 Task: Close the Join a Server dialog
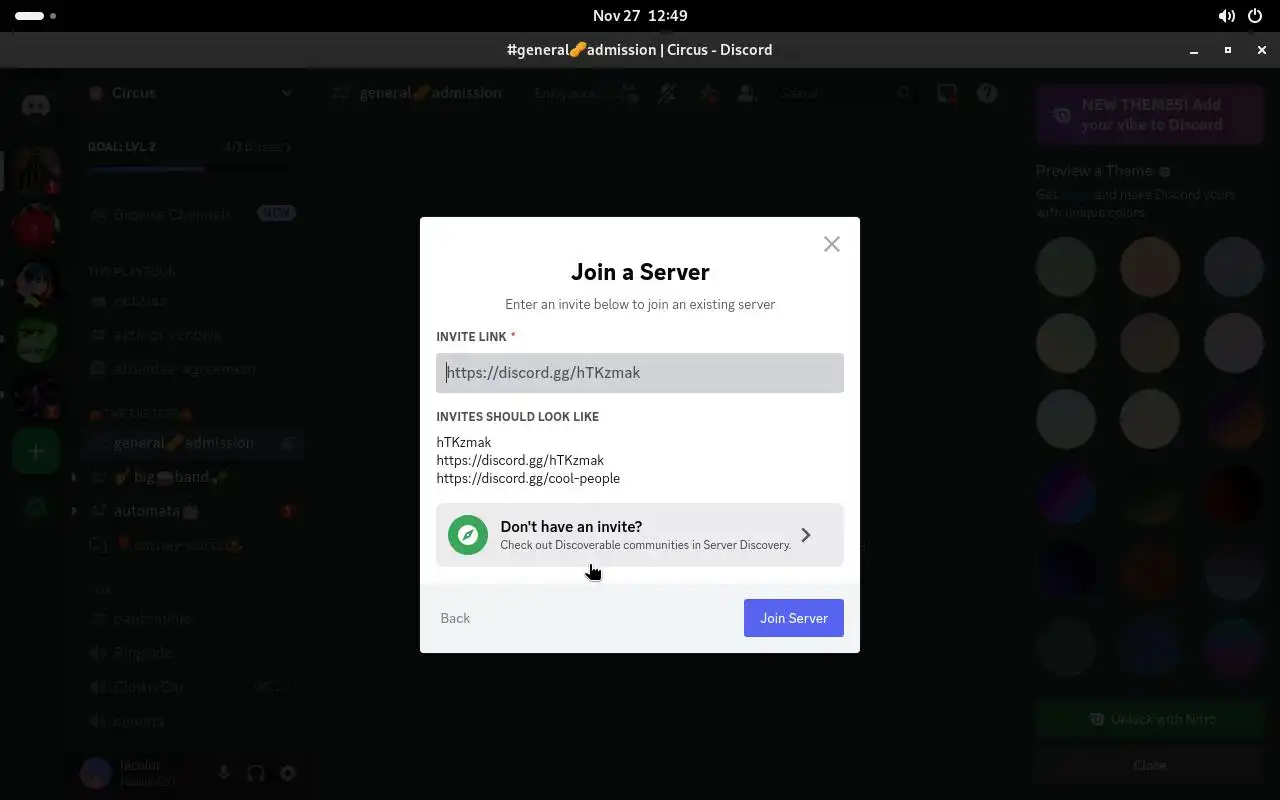831,244
